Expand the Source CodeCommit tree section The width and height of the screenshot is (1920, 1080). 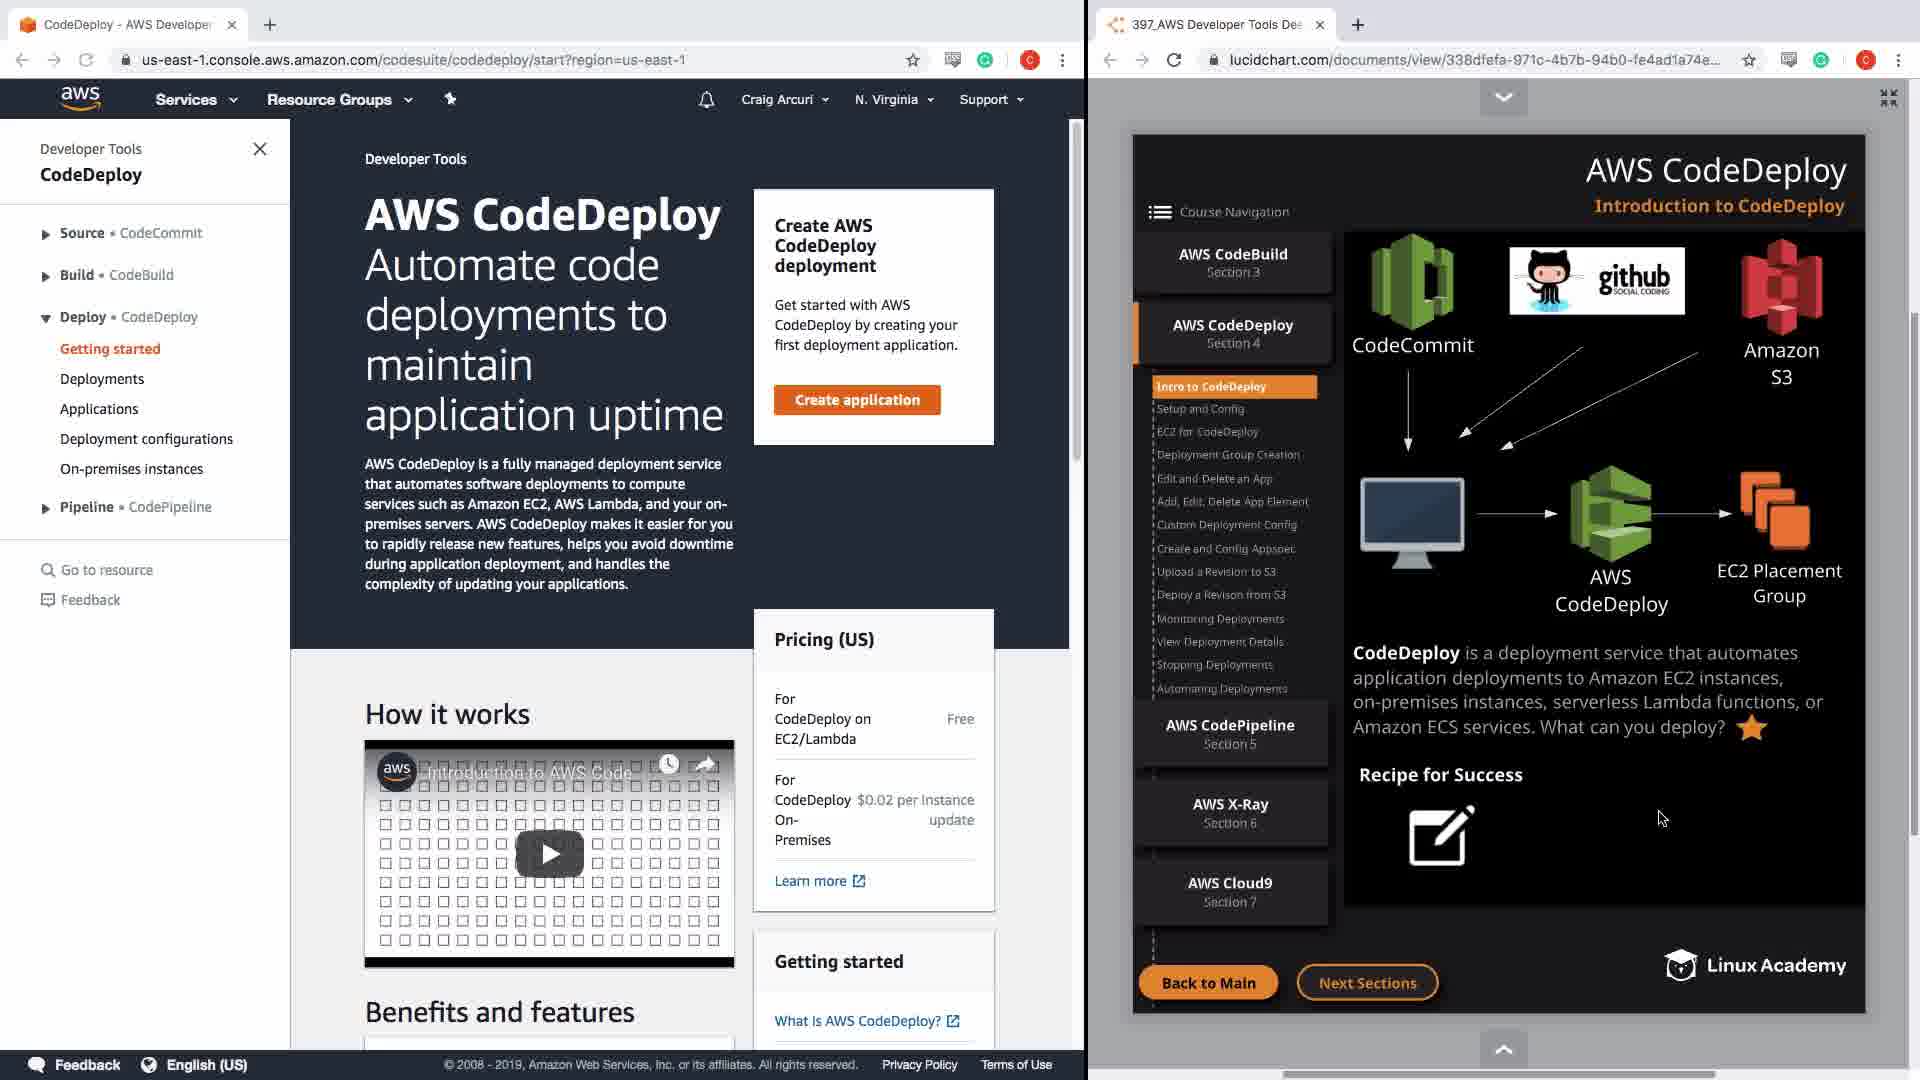click(46, 234)
